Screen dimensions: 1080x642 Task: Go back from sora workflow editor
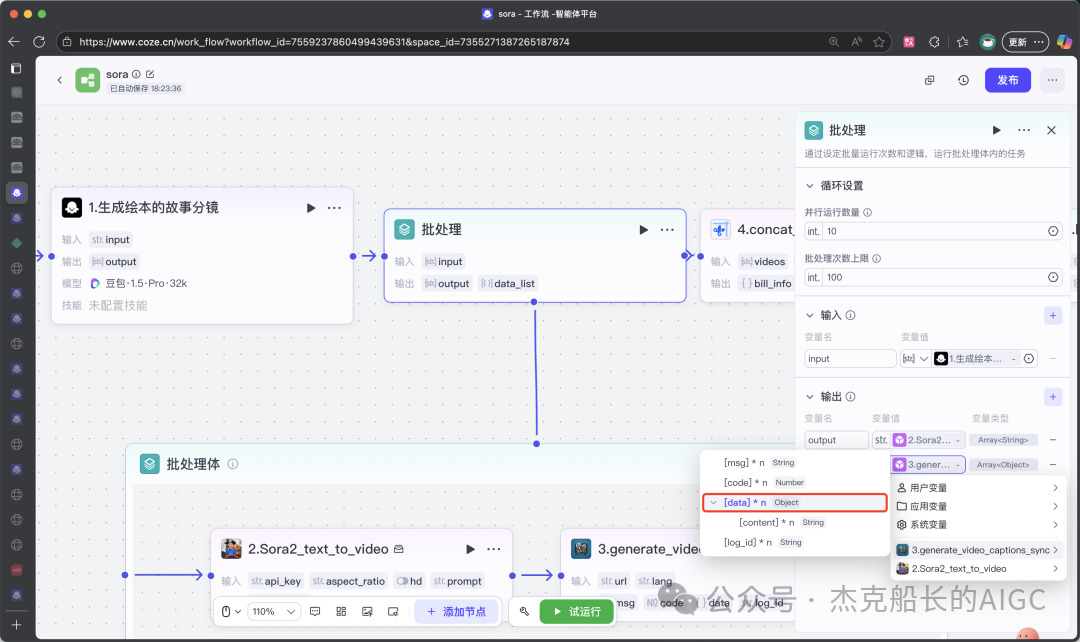60,80
